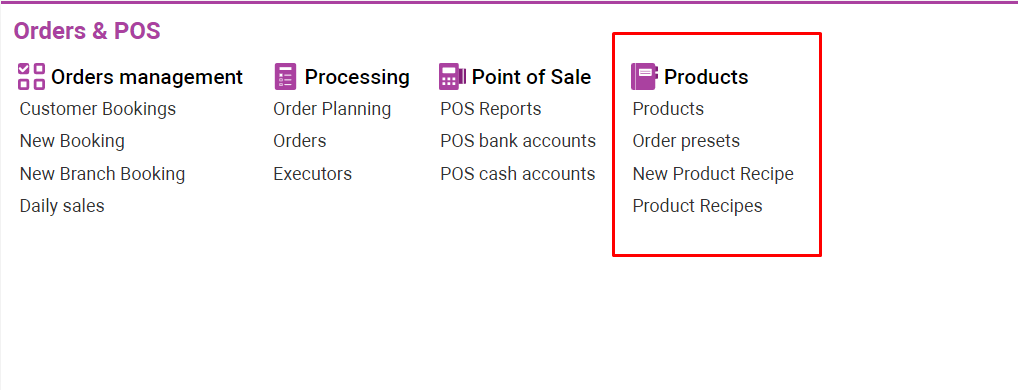Viewport: 1018px width, 390px height.
Task: Select the Orders management section title
Action: click(x=147, y=77)
